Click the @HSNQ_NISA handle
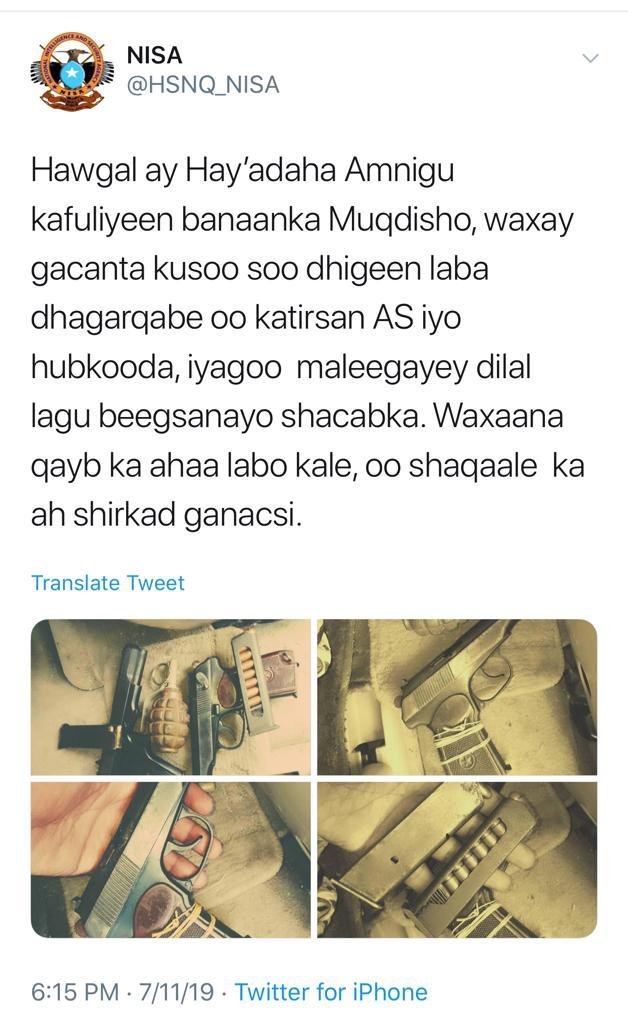Image resolution: width=628 pixels, height=1024 pixels. 203,86
